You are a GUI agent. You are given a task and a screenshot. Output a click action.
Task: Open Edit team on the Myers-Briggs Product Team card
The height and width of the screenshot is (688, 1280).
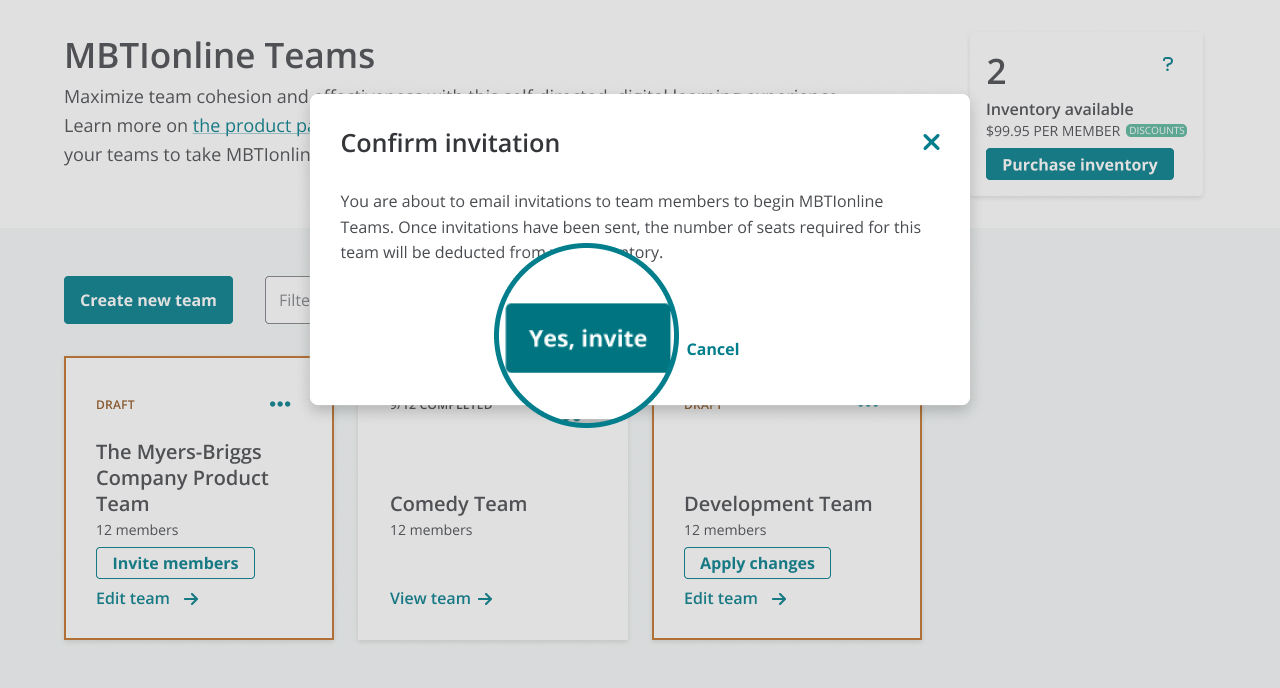(147, 599)
